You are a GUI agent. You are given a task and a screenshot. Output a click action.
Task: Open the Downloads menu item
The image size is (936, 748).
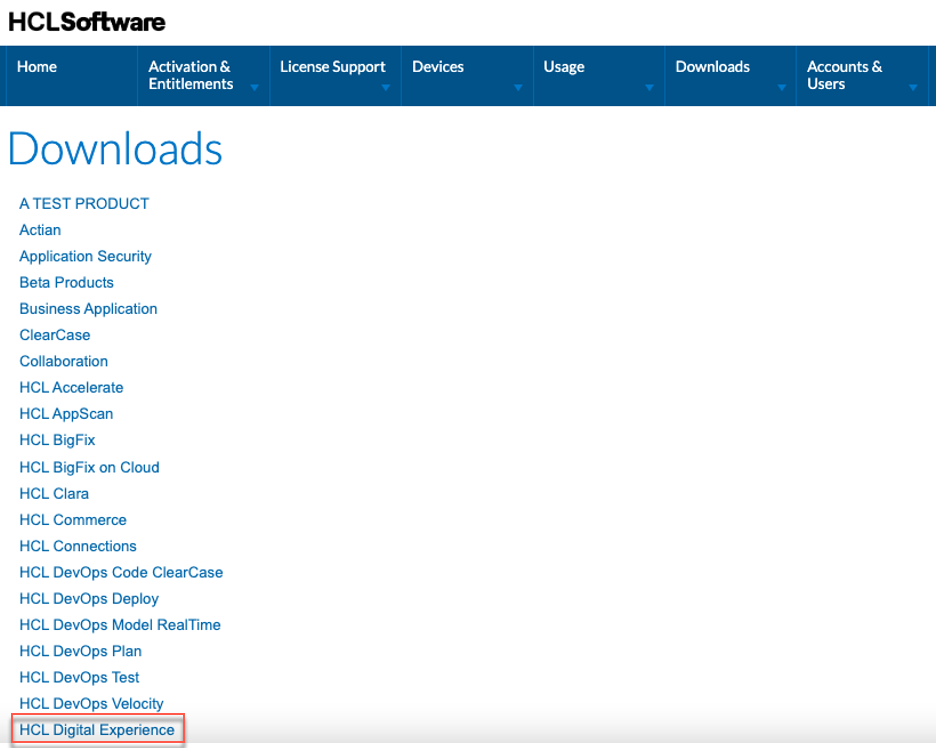tap(712, 66)
